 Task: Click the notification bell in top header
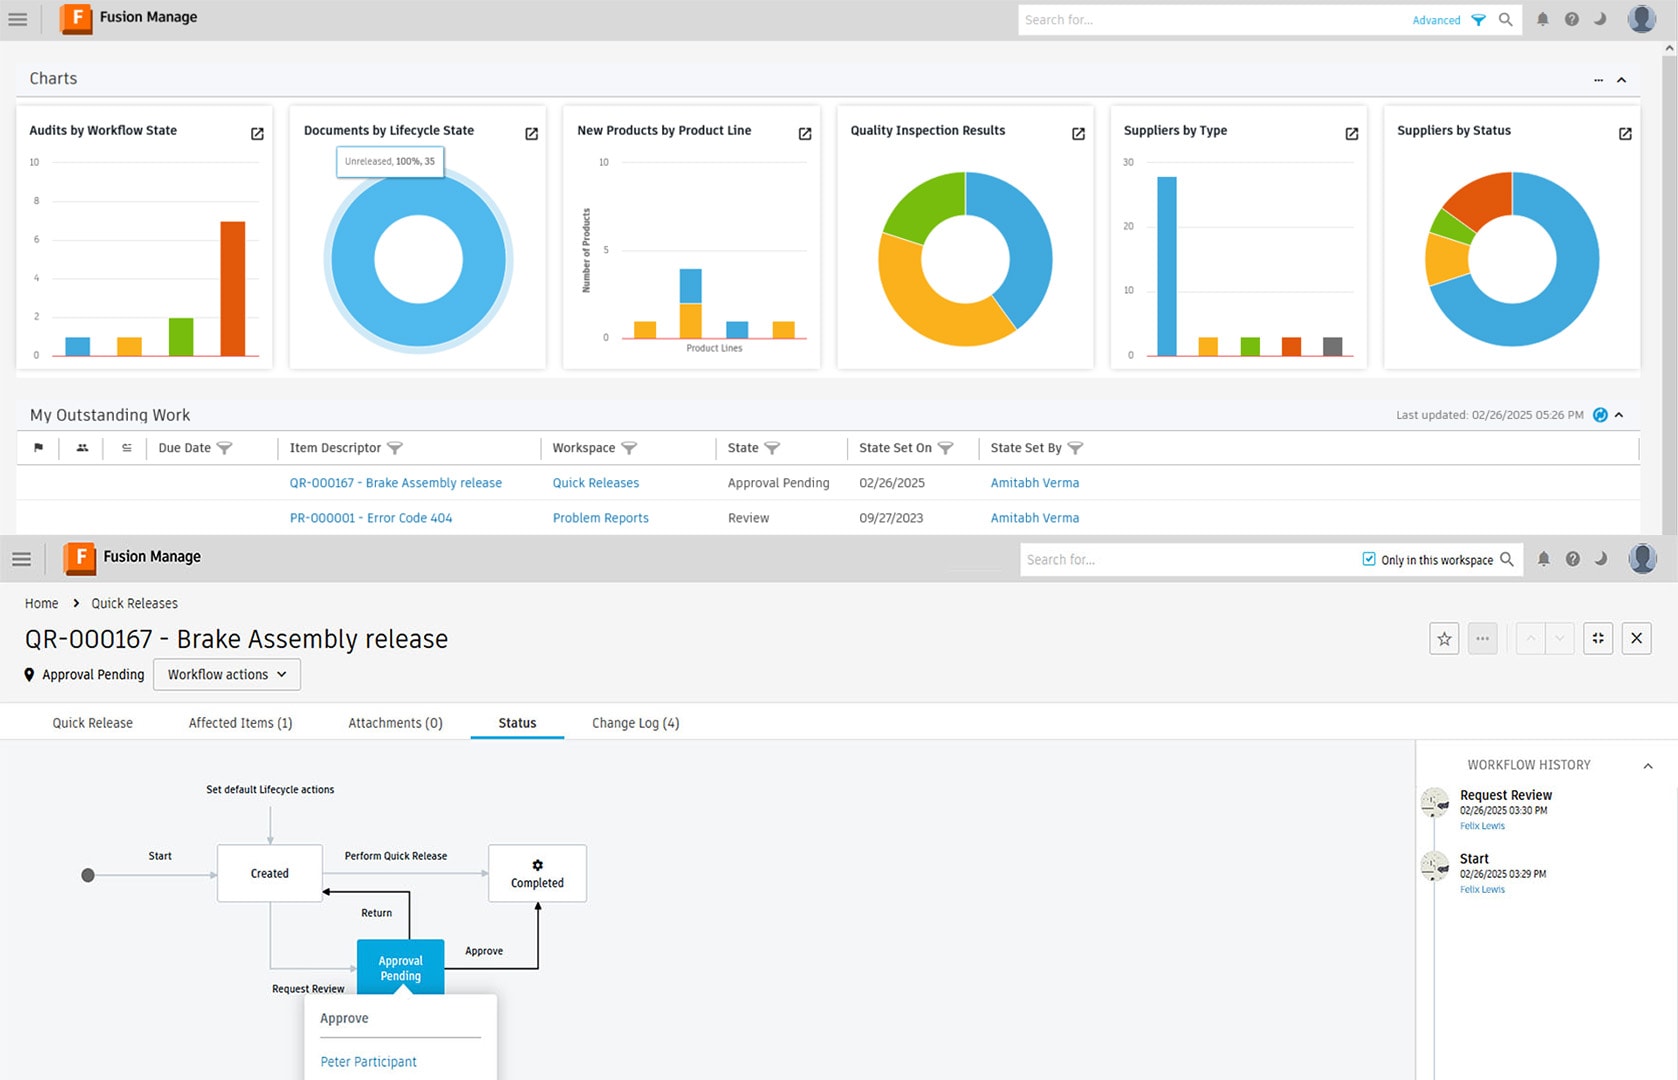coord(1543,19)
